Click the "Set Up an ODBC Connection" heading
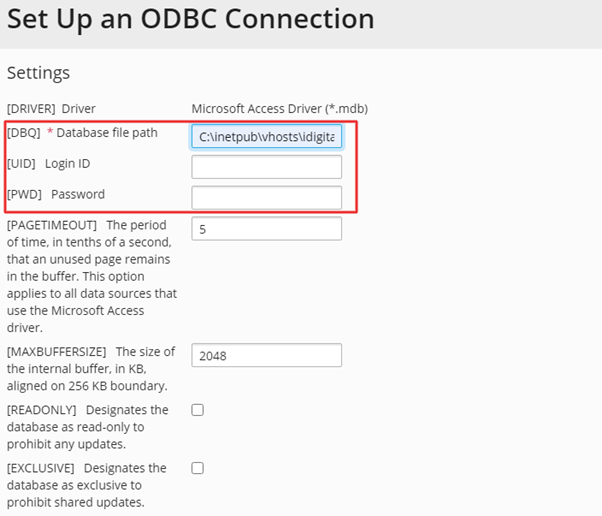Image resolution: width=602 pixels, height=516 pixels. 191,19
